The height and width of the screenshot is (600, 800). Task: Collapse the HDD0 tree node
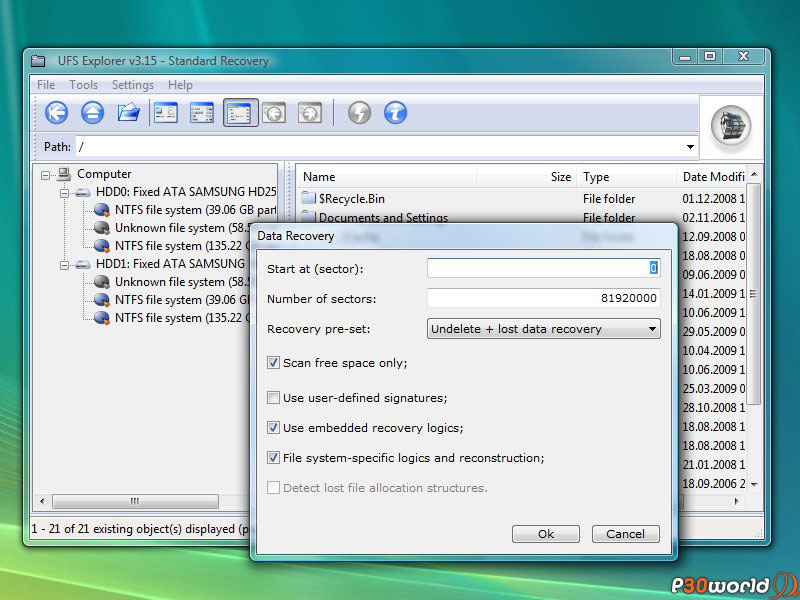[64, 193]
